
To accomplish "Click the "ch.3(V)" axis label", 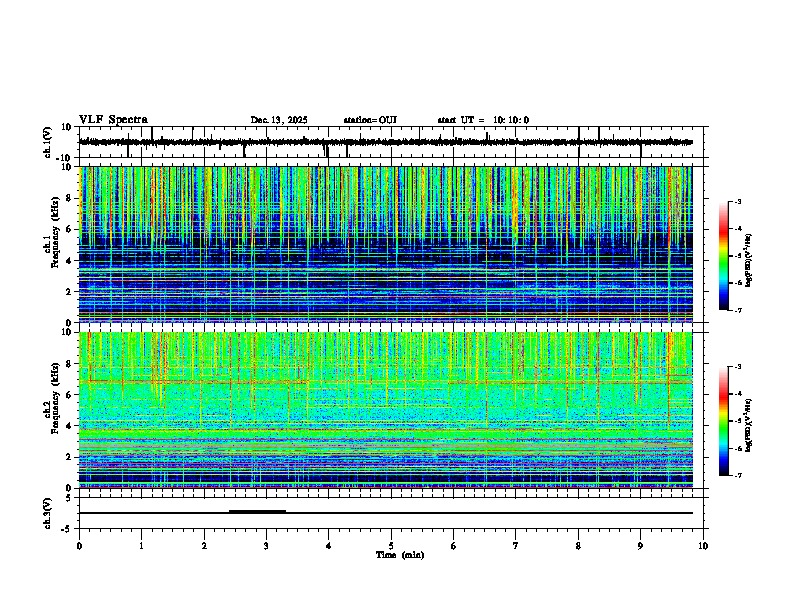I will click(x=48, y=513).
